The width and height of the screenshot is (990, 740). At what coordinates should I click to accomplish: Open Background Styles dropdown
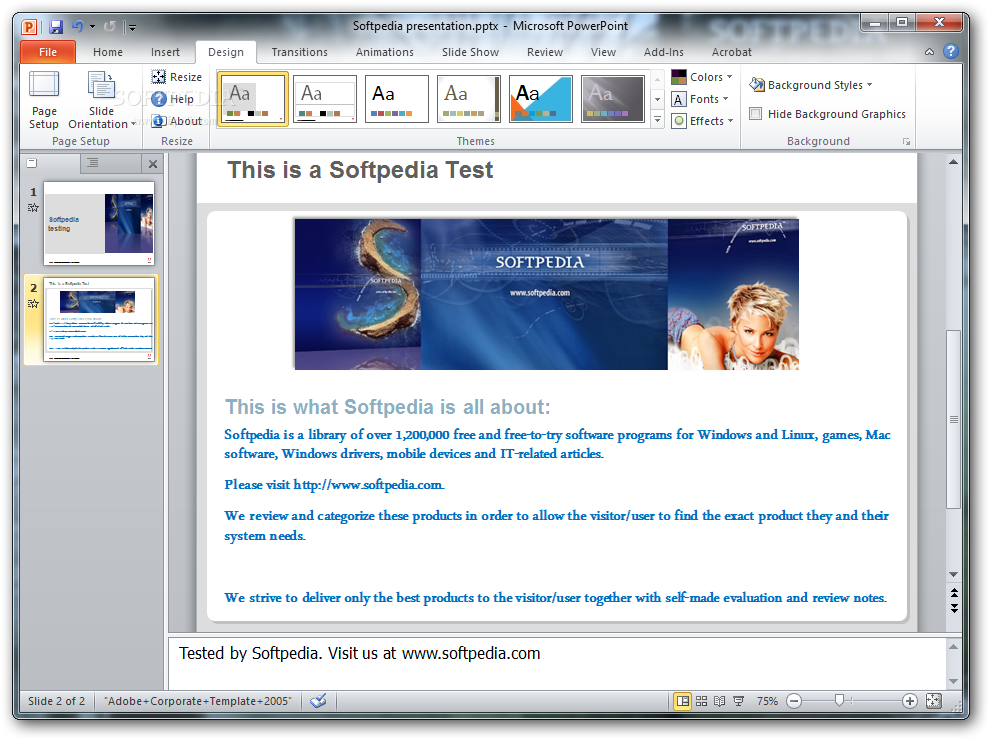click(x=811, y=85)
